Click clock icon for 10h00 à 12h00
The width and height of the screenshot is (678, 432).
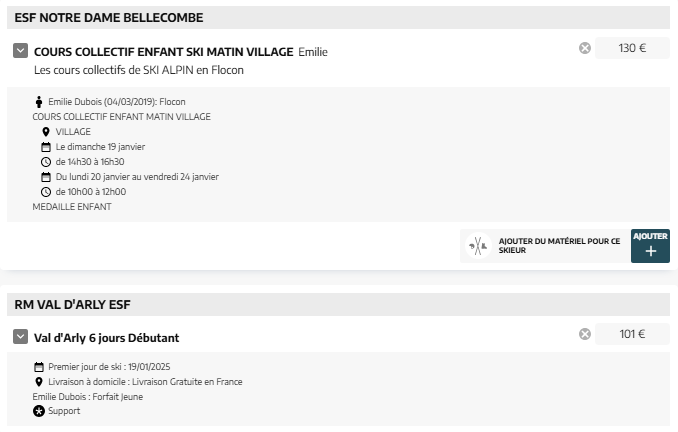point(46,192)
